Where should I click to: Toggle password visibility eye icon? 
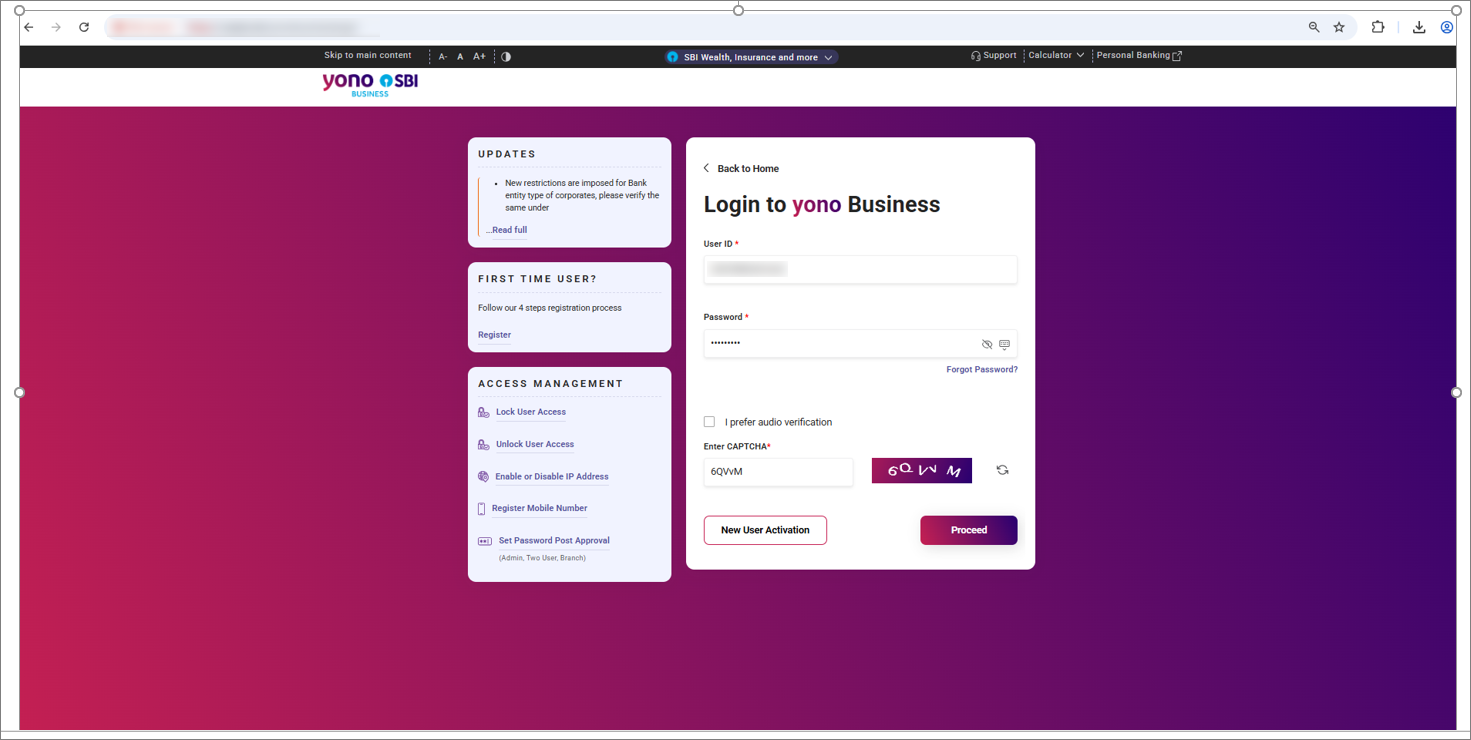(987, 344)
